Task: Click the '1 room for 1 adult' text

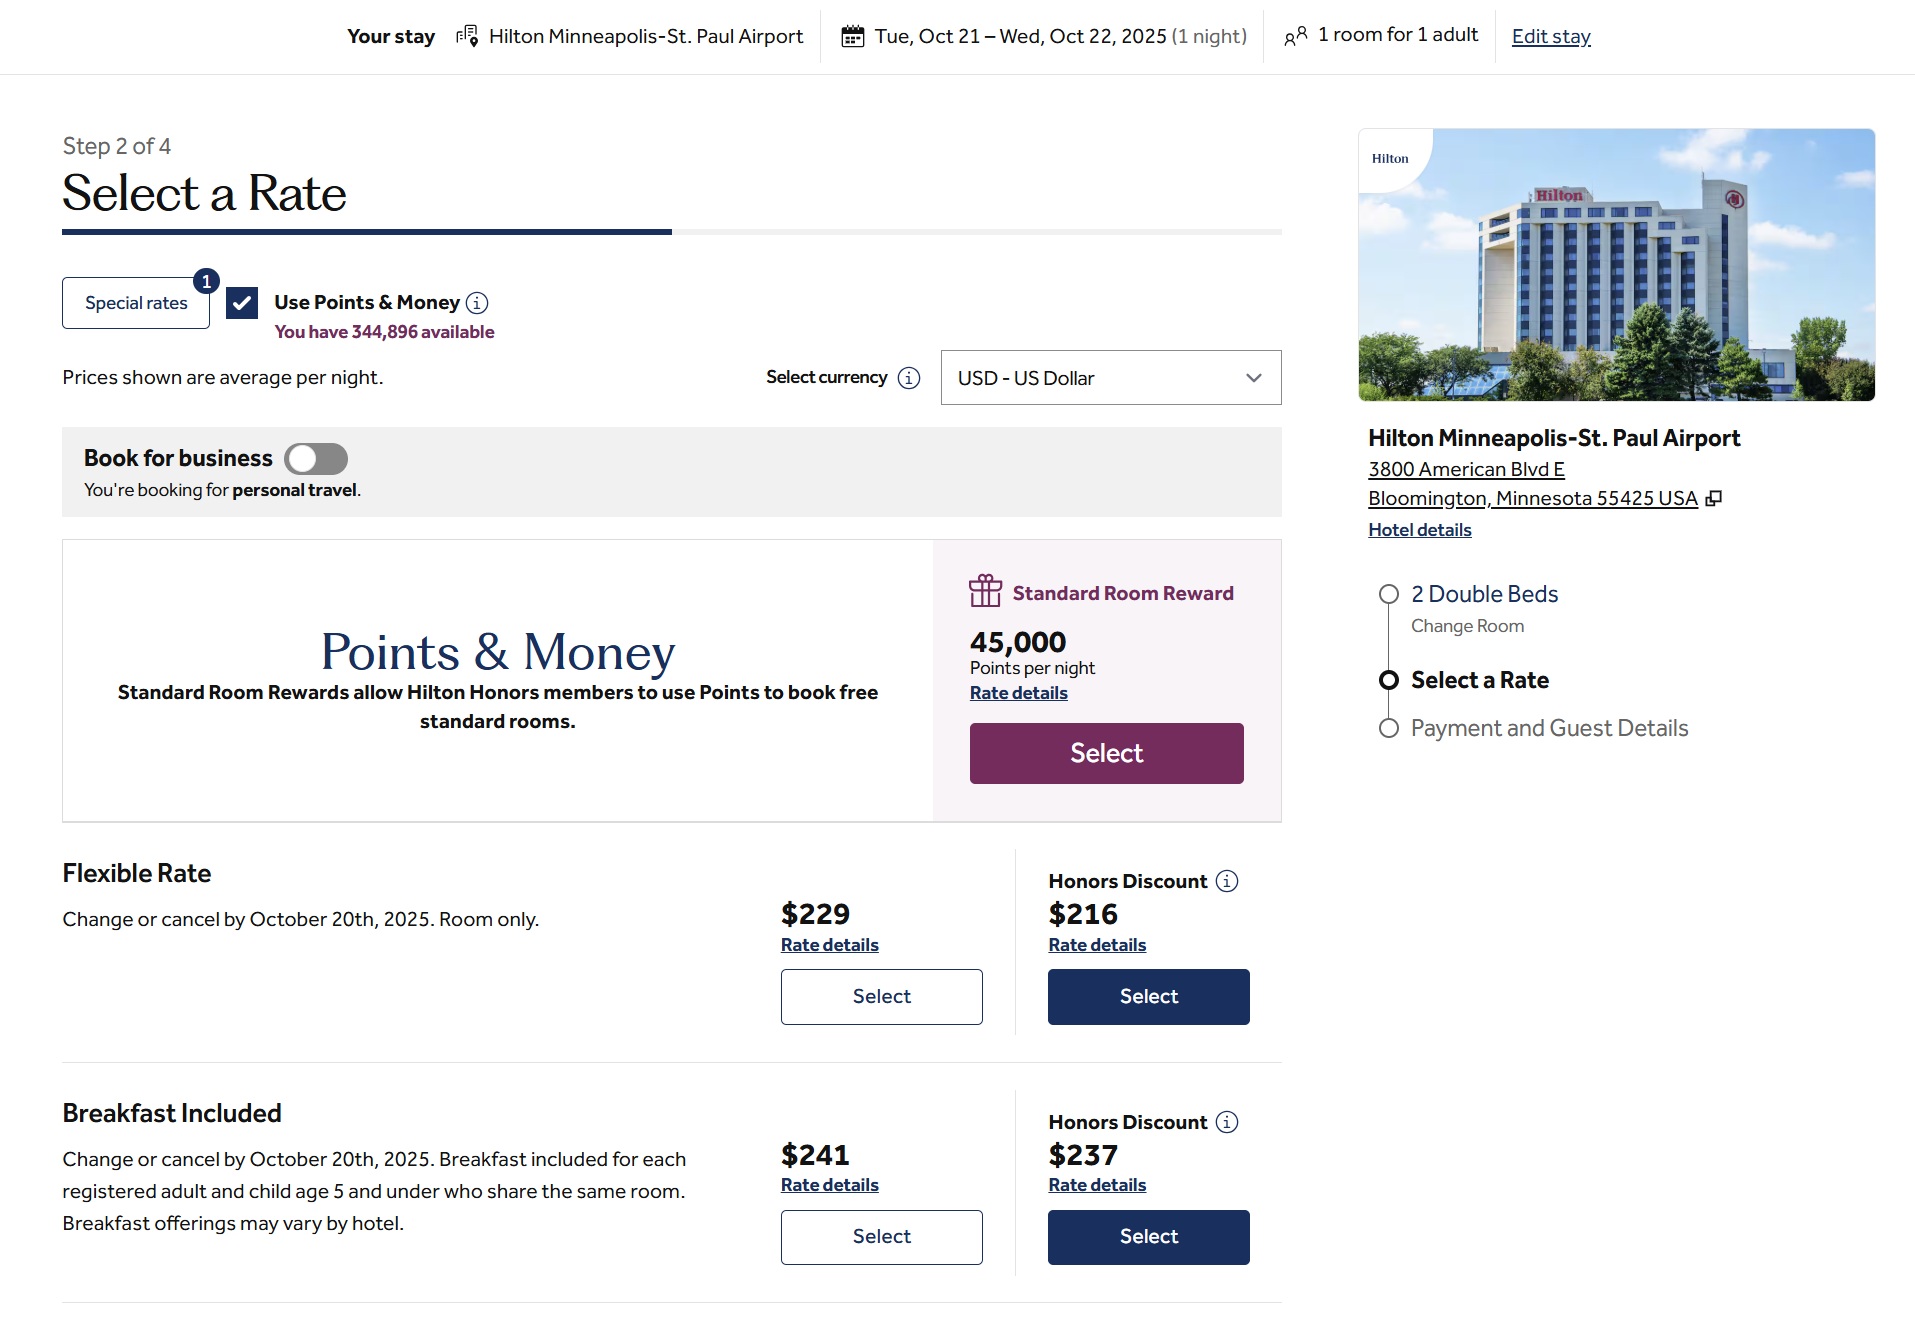Action: tap(1397, 35)
